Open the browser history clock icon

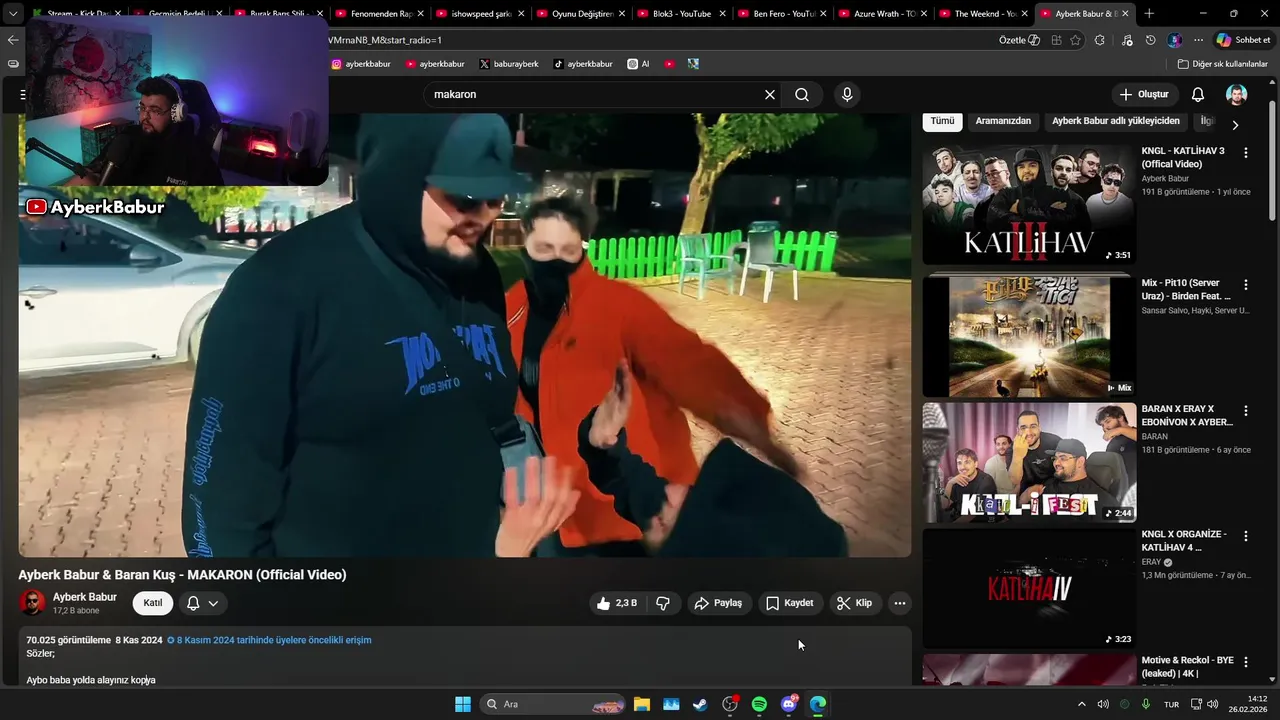[x=1151, y=40]
